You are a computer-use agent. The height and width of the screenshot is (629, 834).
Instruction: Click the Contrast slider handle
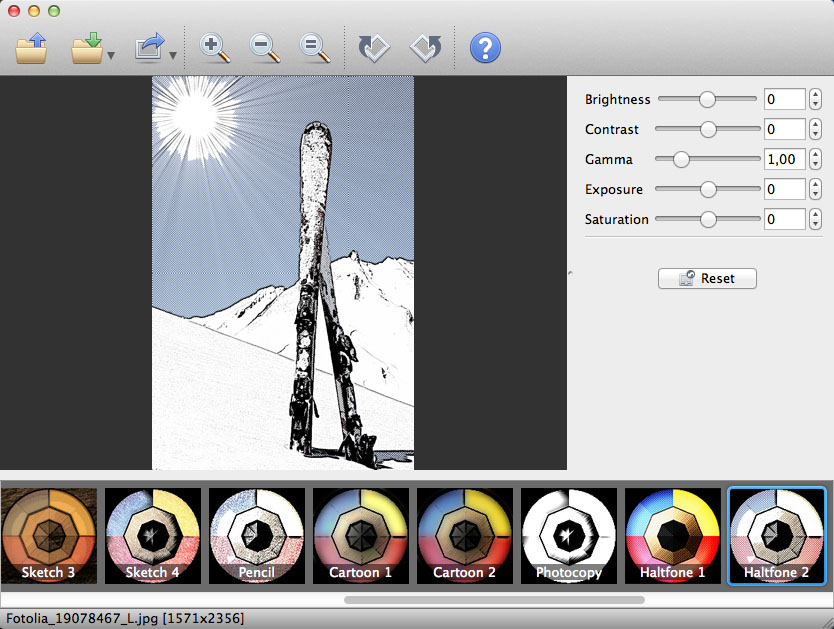pos(708,129)
